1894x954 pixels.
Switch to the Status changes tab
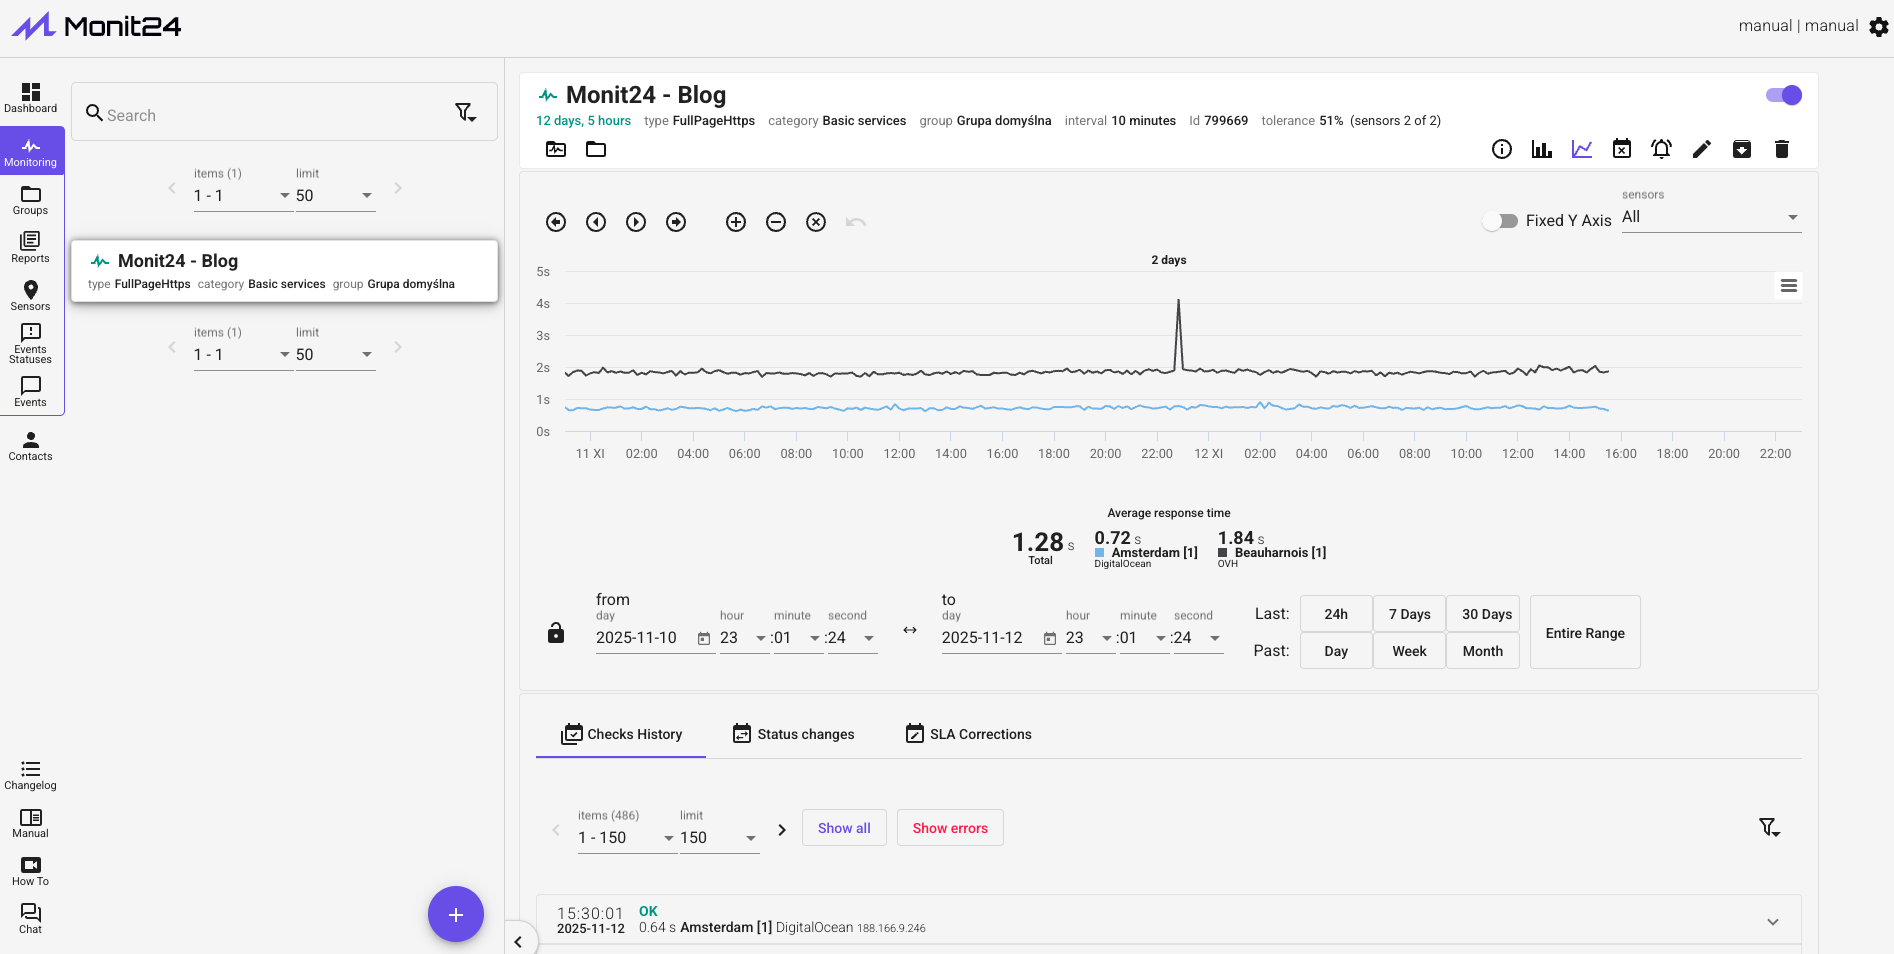coord(793,734)
